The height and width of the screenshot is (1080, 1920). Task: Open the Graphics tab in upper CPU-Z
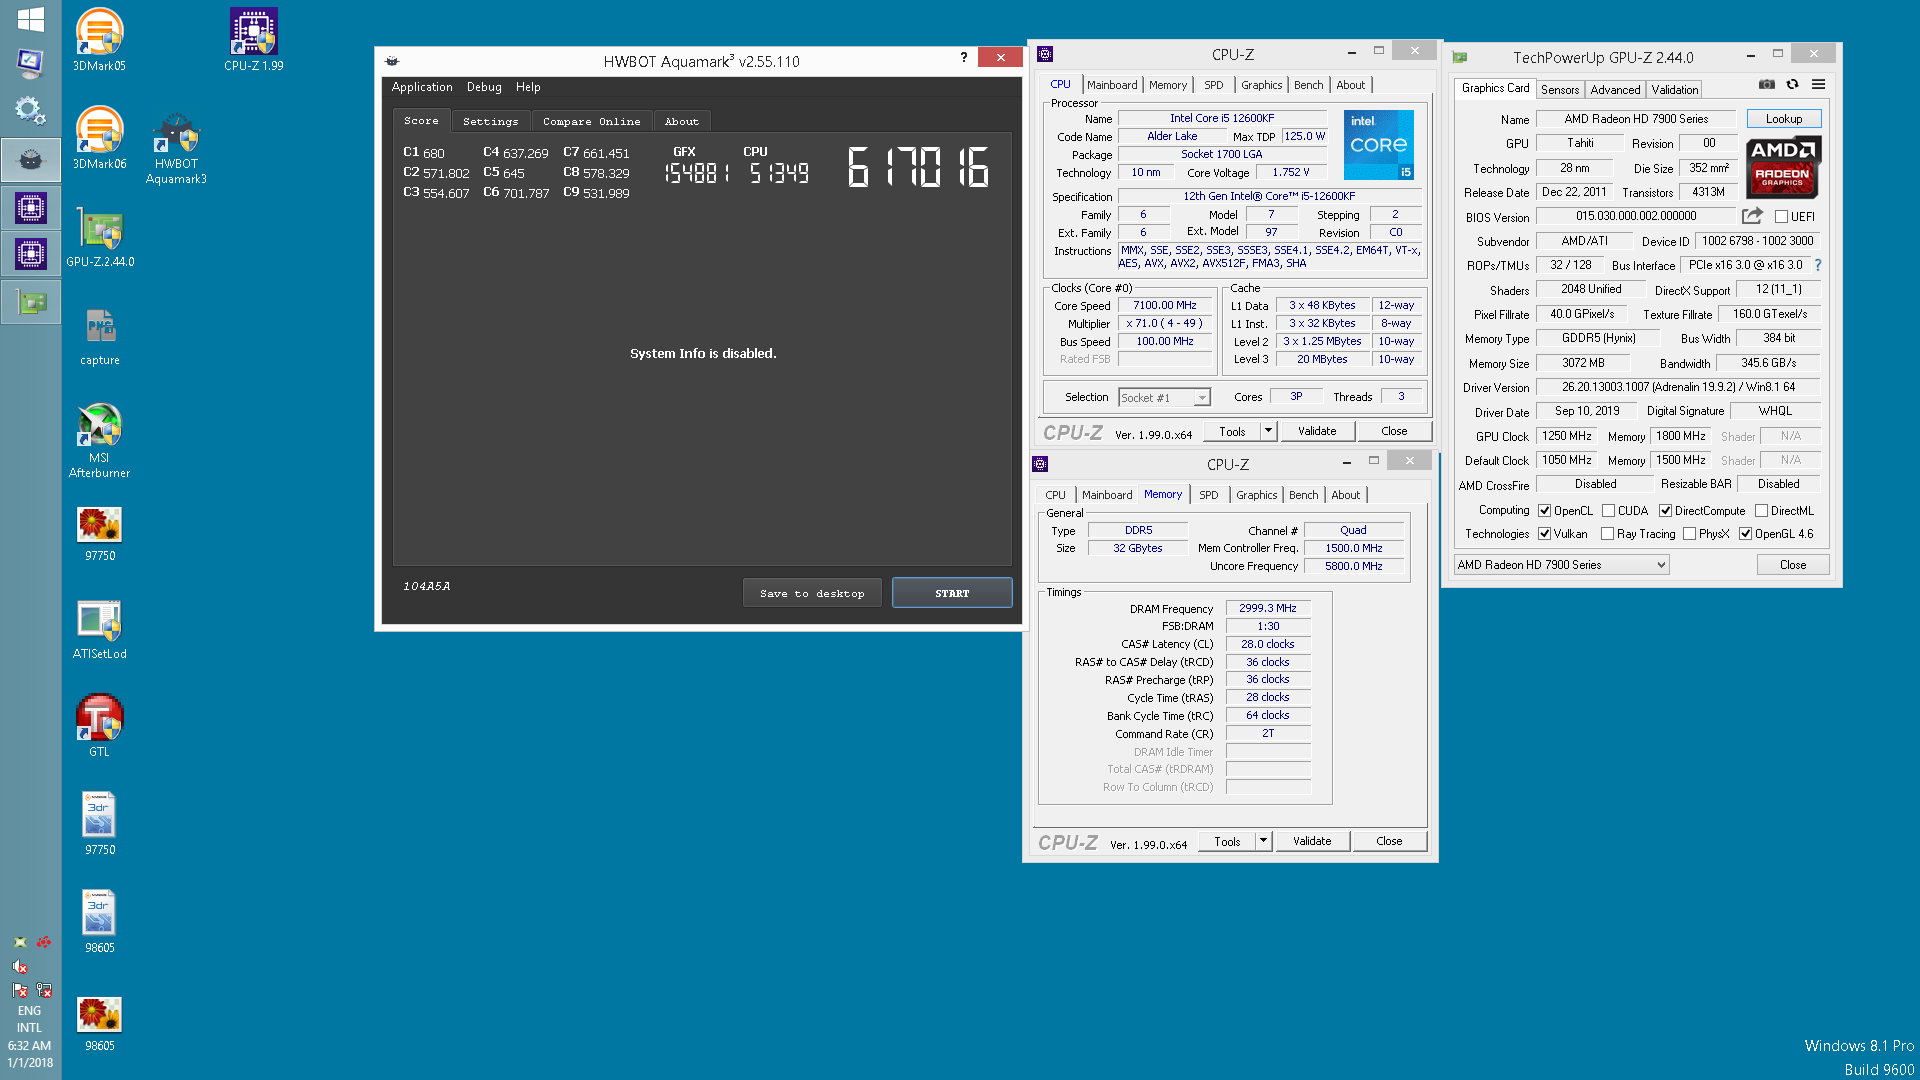(1262, 85)
